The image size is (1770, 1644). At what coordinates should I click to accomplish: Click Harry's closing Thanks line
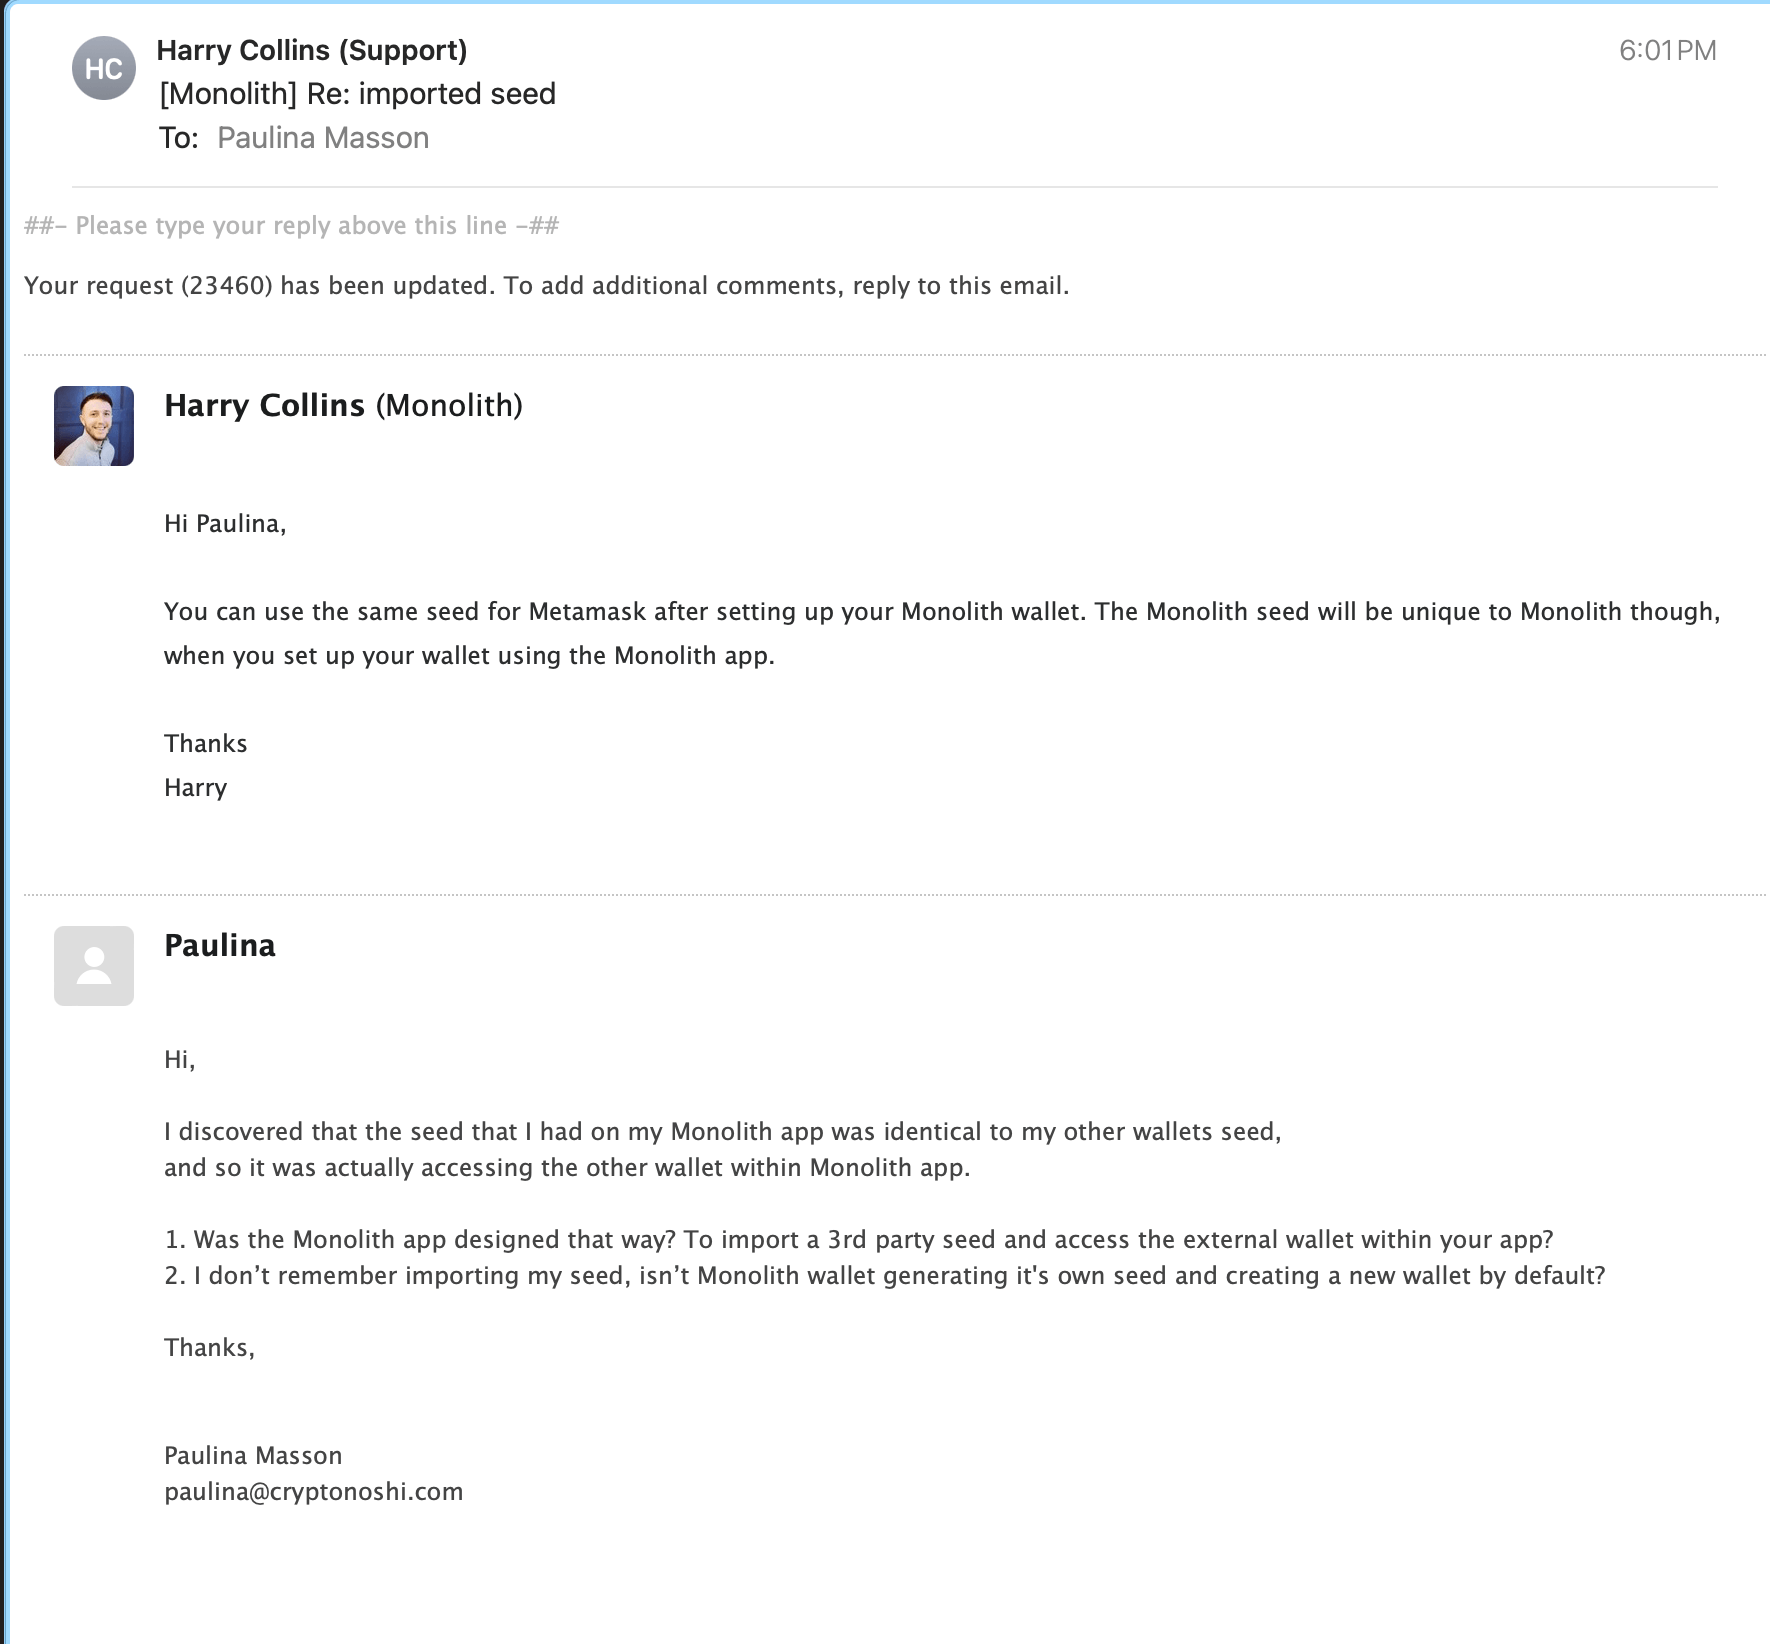205,744
